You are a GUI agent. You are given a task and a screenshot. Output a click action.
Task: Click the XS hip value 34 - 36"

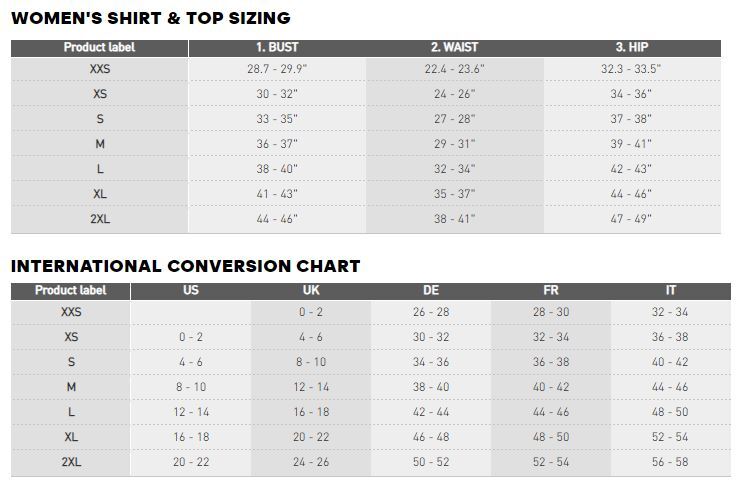click(x=631, y=94)
